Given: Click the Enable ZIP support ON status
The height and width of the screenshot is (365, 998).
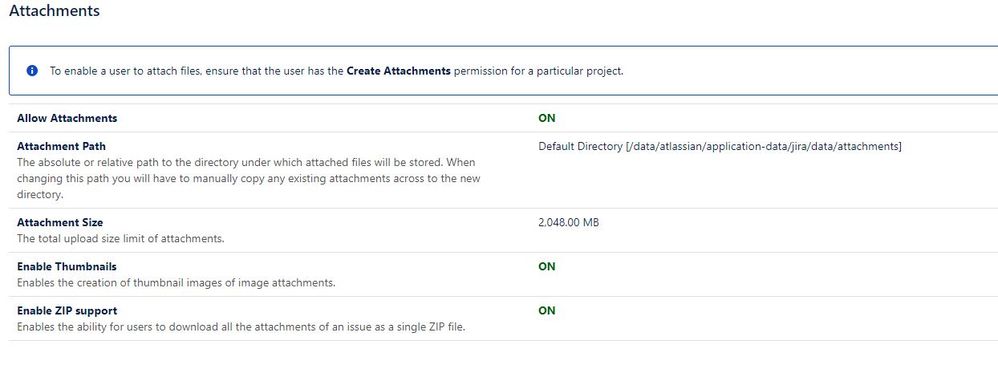Looking at the screenshot, I should 547,311.
